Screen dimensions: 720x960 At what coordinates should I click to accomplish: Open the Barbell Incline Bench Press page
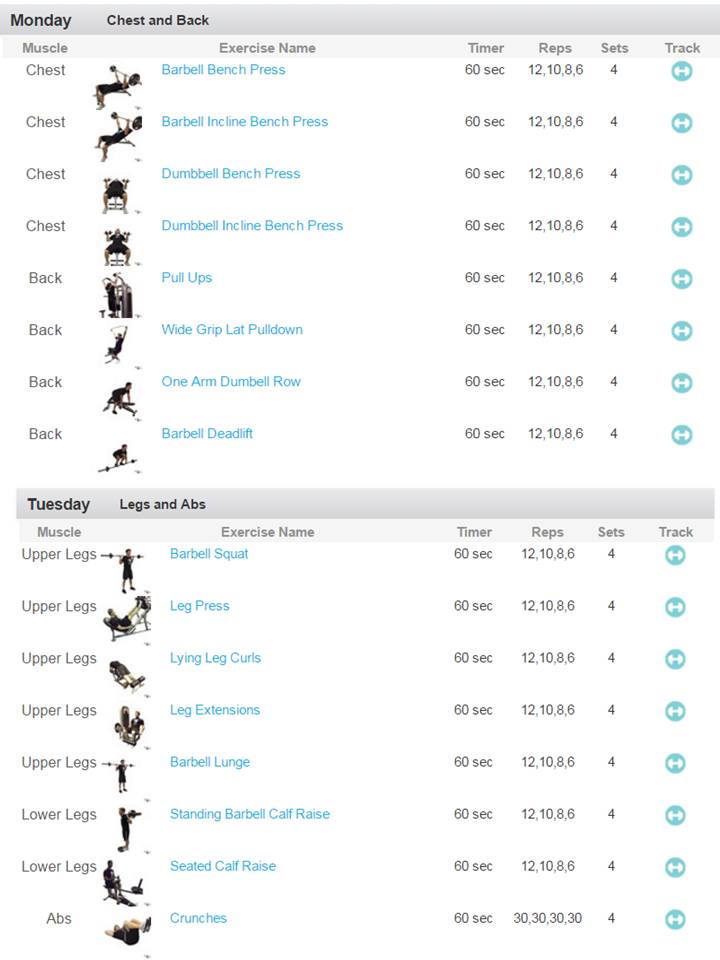point(245,121)
